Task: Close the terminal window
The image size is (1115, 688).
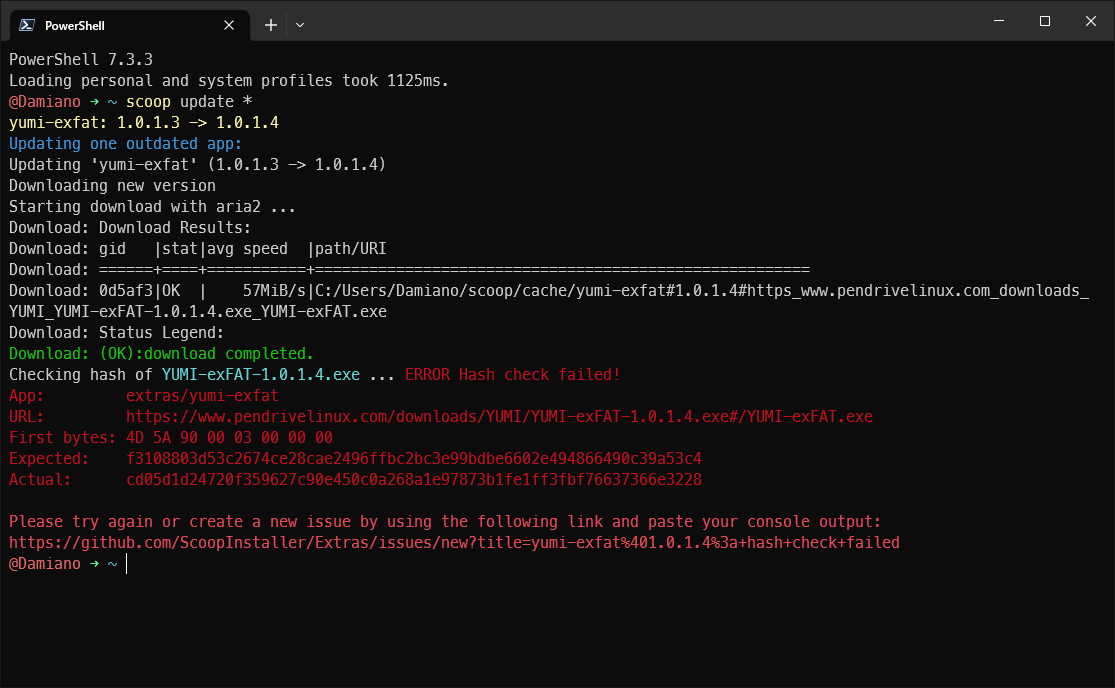Action: [x=1091, y=21]
